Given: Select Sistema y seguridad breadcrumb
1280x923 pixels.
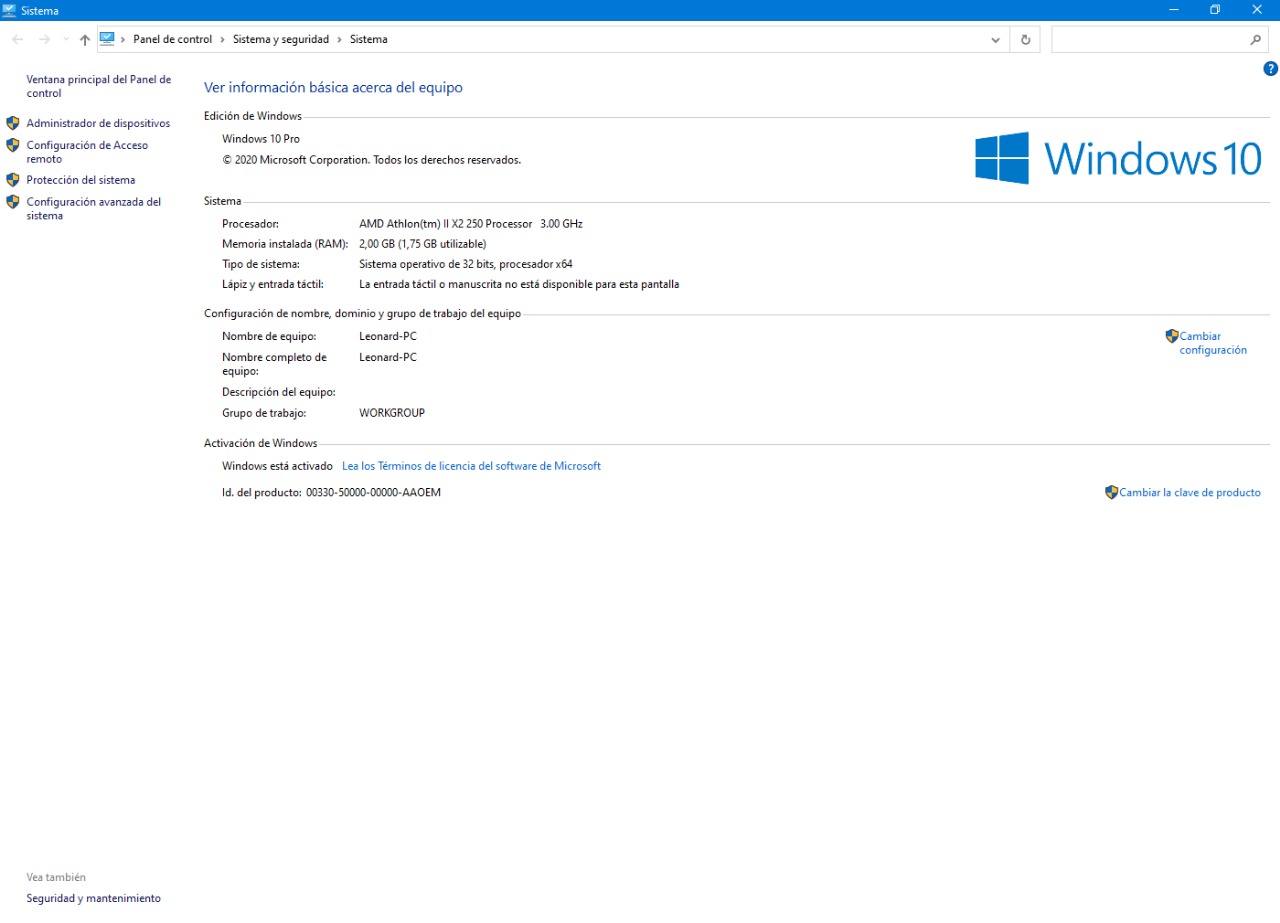Looking at the screenshot, I should click(281, 39).
